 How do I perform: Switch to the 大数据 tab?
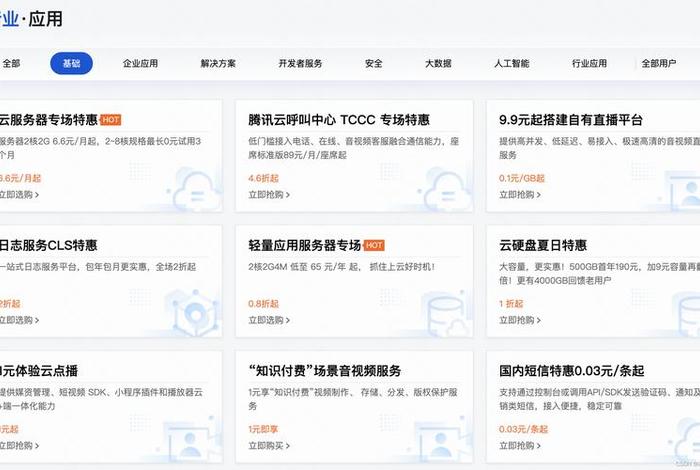tap(438, 63)
